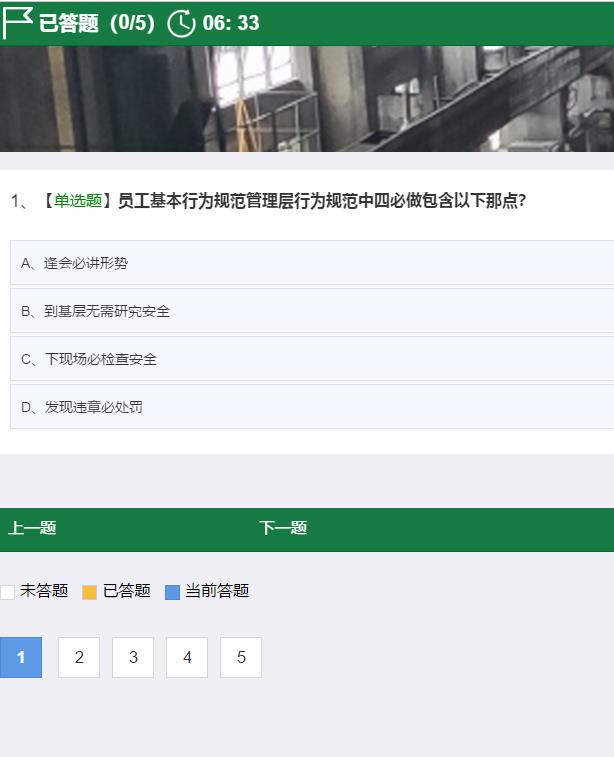
Task: Choose option D 发现违章必处罚
Action: 312,407
